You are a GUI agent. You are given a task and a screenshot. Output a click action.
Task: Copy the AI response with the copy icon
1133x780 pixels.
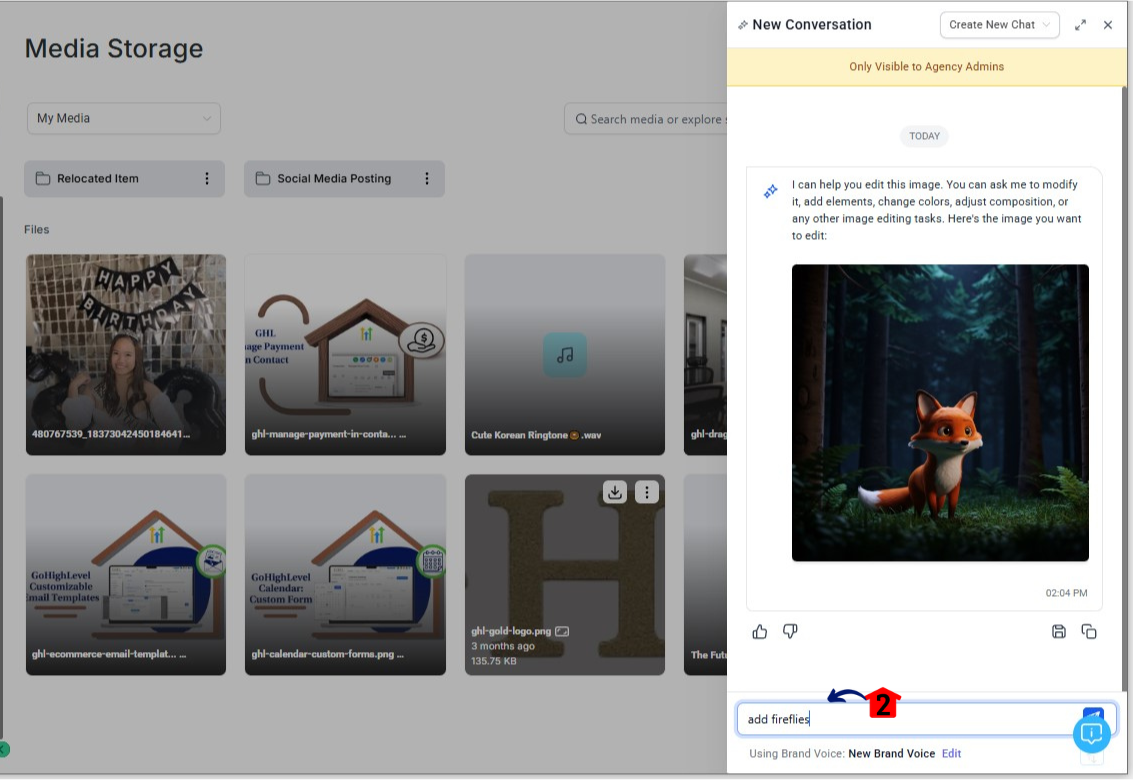(x=1089, y=631)
